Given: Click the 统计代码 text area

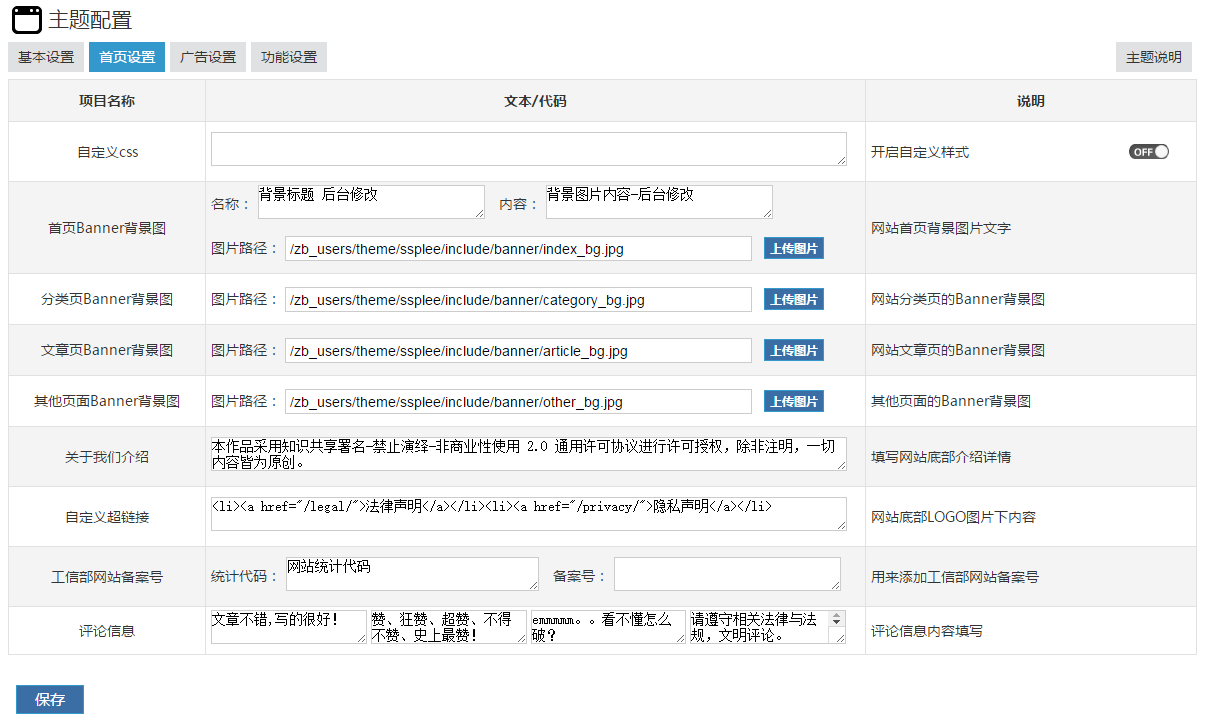Looking at the screenshot, I should [412, 574].
